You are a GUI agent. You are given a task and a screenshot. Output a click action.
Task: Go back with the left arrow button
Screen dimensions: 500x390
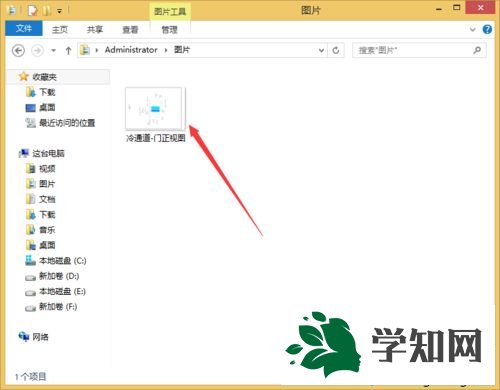click(x=18, y=51)
